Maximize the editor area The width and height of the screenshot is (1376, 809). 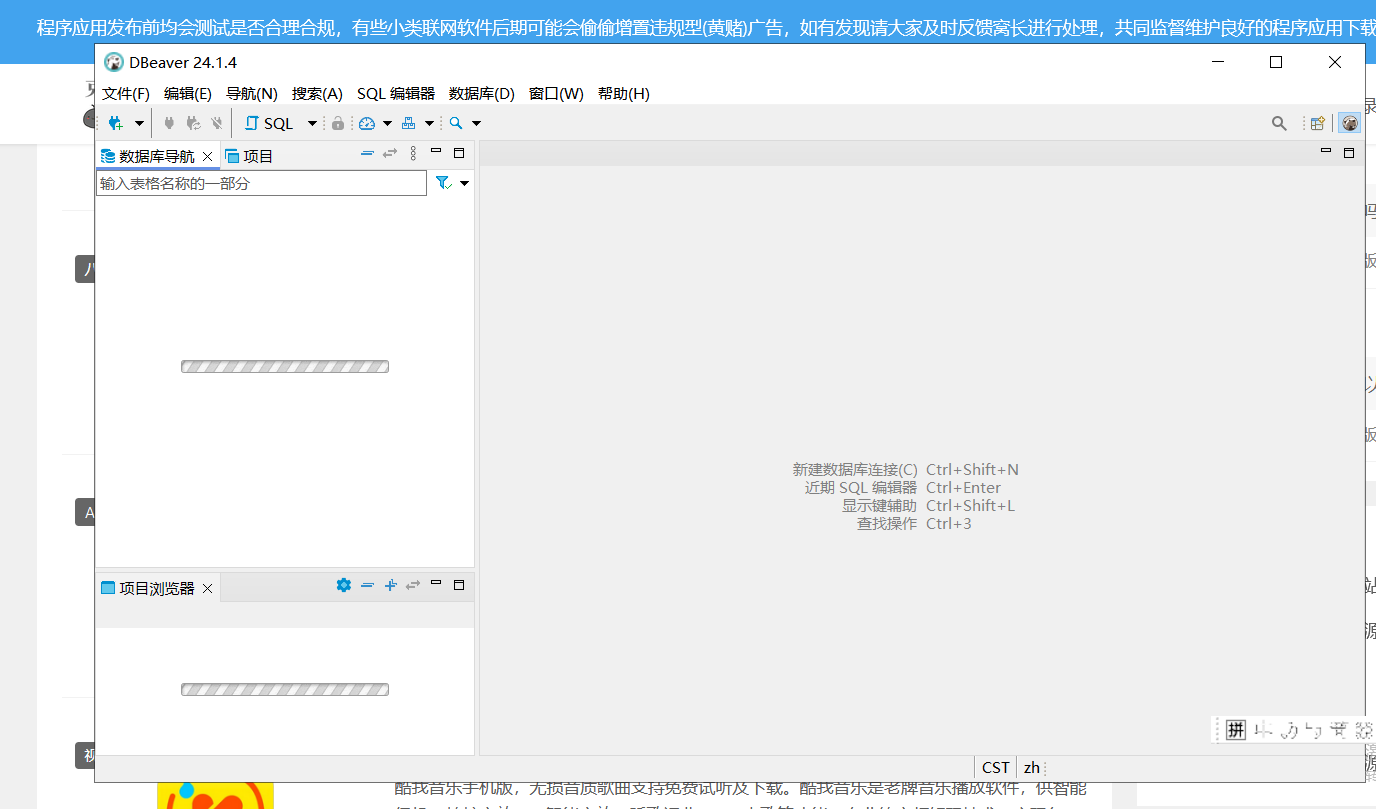coord(1349,153)
